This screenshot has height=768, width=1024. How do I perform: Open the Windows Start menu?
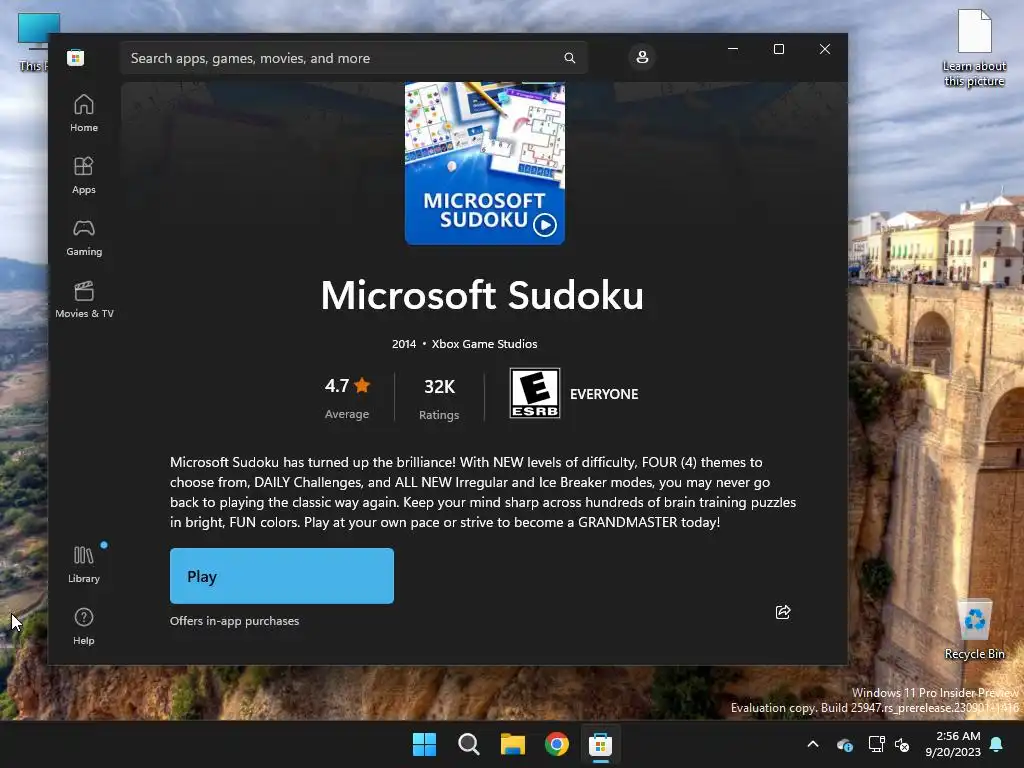[x=424, y=744]
